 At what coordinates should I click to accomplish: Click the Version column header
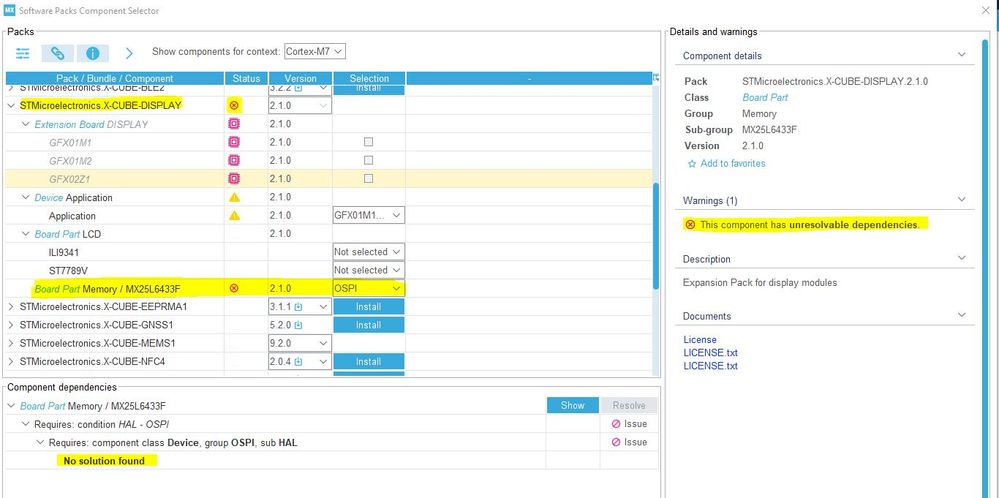[x=300, y=78]
